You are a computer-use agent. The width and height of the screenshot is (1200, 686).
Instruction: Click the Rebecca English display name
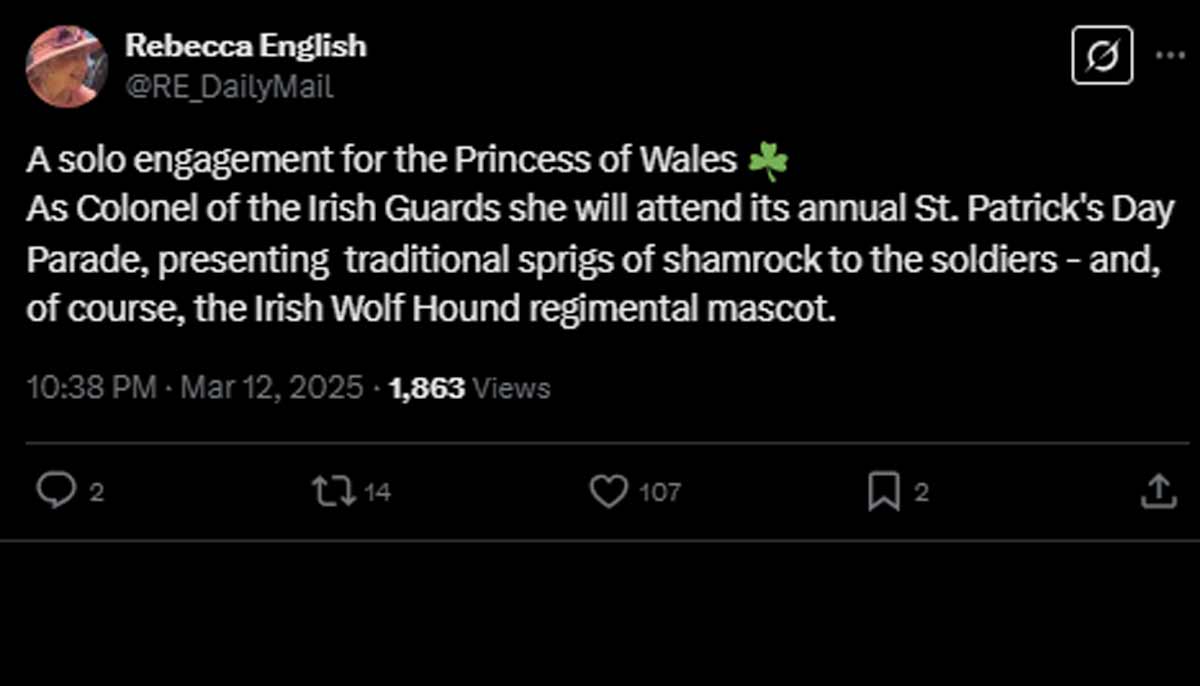pyautogui.click(x=246, y=46)
